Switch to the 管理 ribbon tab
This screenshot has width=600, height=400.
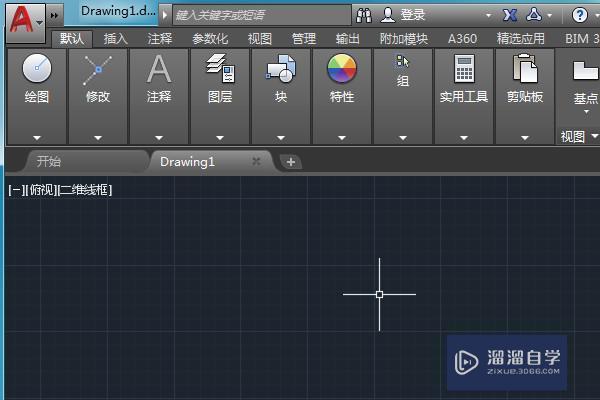click(x=304, y=39)
